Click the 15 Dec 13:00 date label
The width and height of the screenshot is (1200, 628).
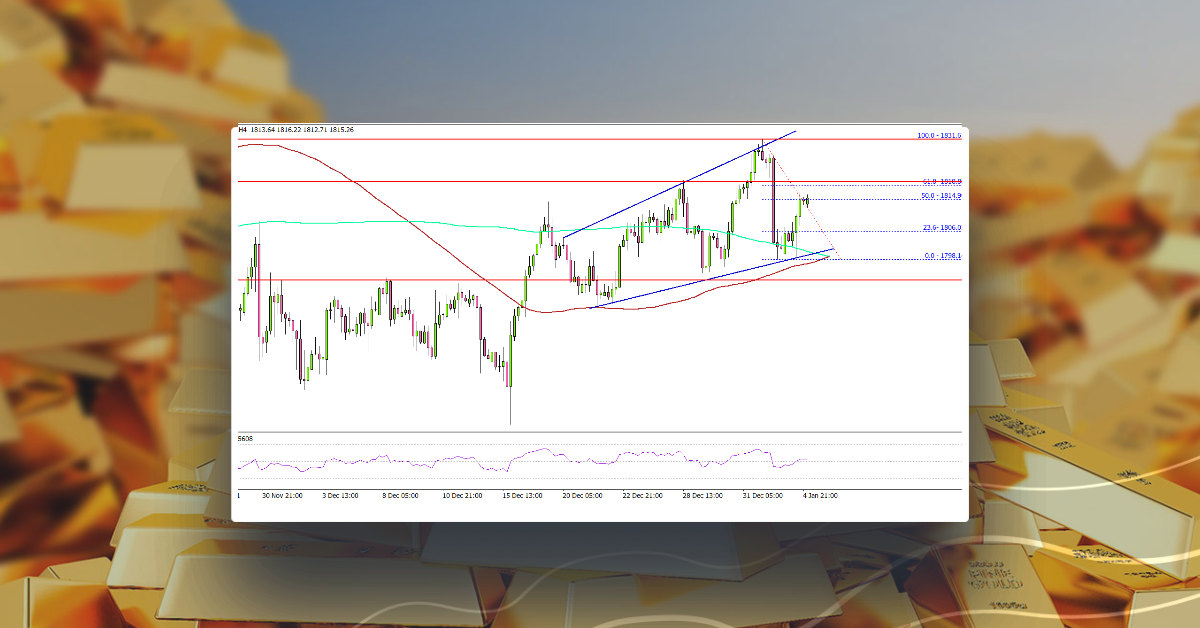pyautogui.click(x=524, y=494)
